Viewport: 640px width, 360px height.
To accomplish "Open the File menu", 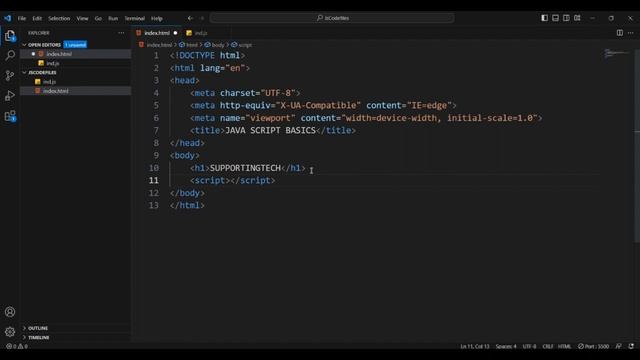I will tap(22, 18).
